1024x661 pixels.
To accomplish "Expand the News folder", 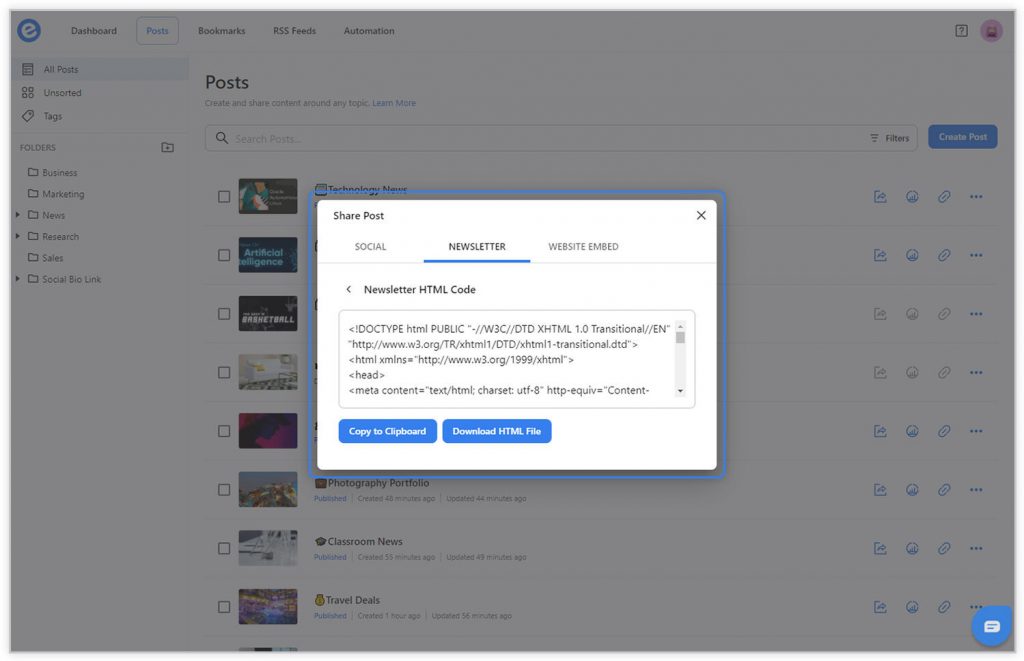I will (18, 215).
